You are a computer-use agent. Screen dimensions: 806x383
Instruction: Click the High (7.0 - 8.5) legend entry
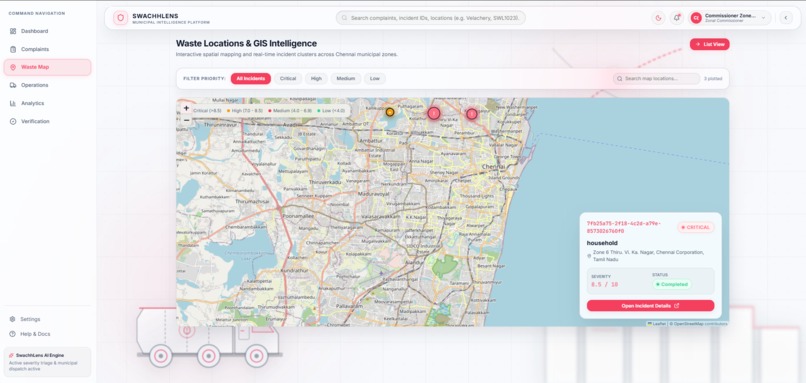245,111
